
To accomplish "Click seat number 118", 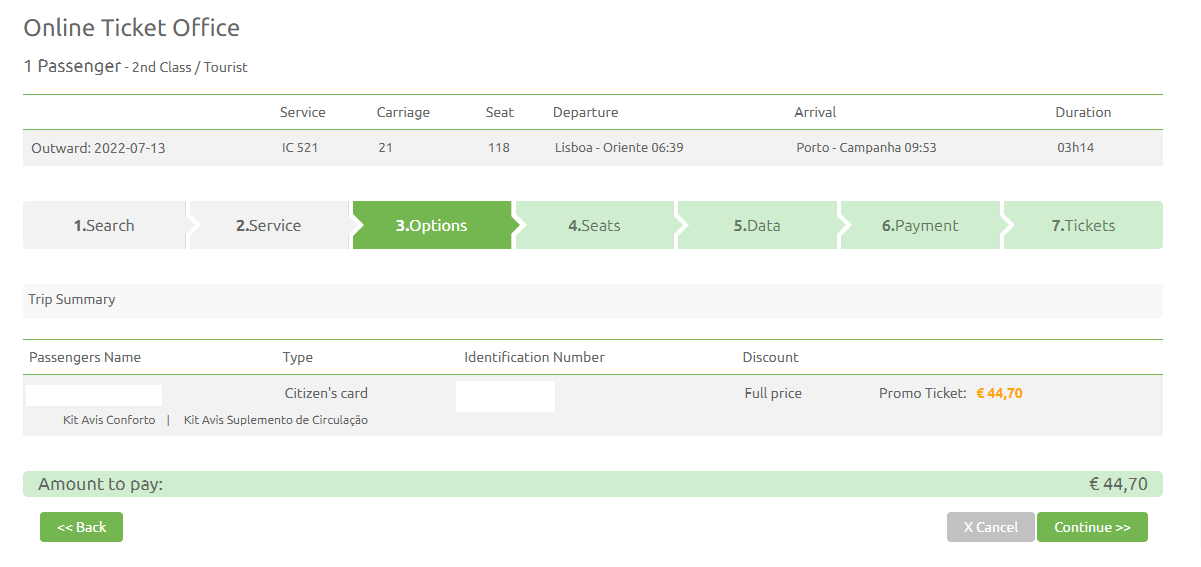I will pyautogui.click(x=499, y=148).
